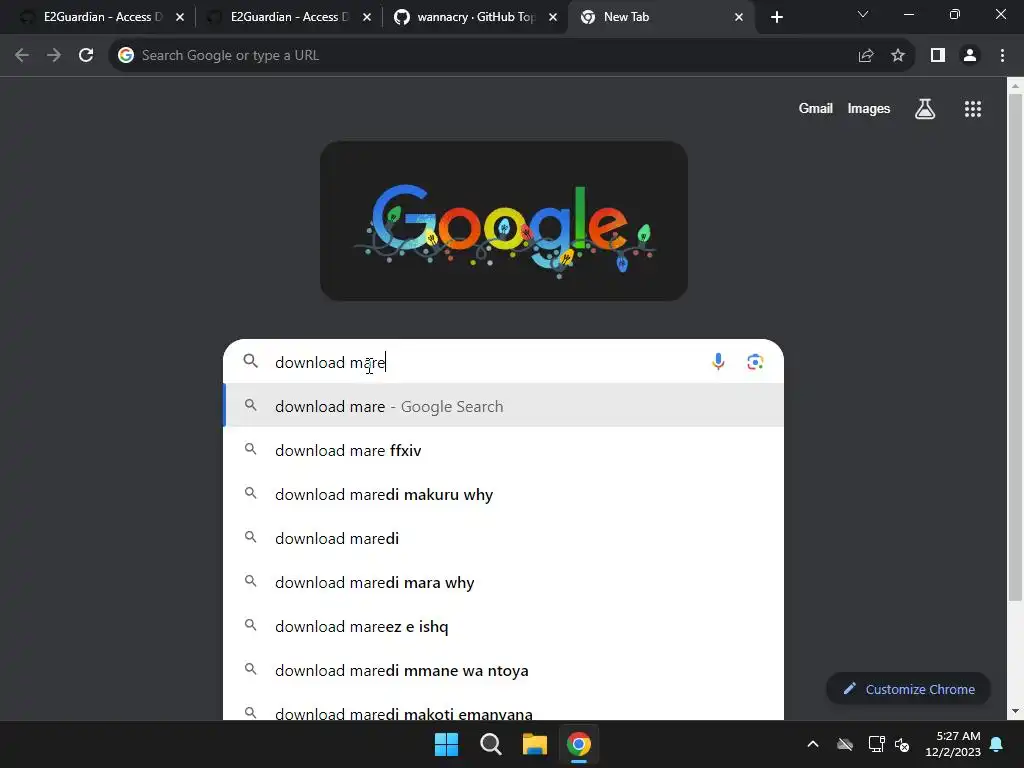Select suggestion "download maredi mmane wa ntoya"
1024x768 pixels.
tap(504, 671)
